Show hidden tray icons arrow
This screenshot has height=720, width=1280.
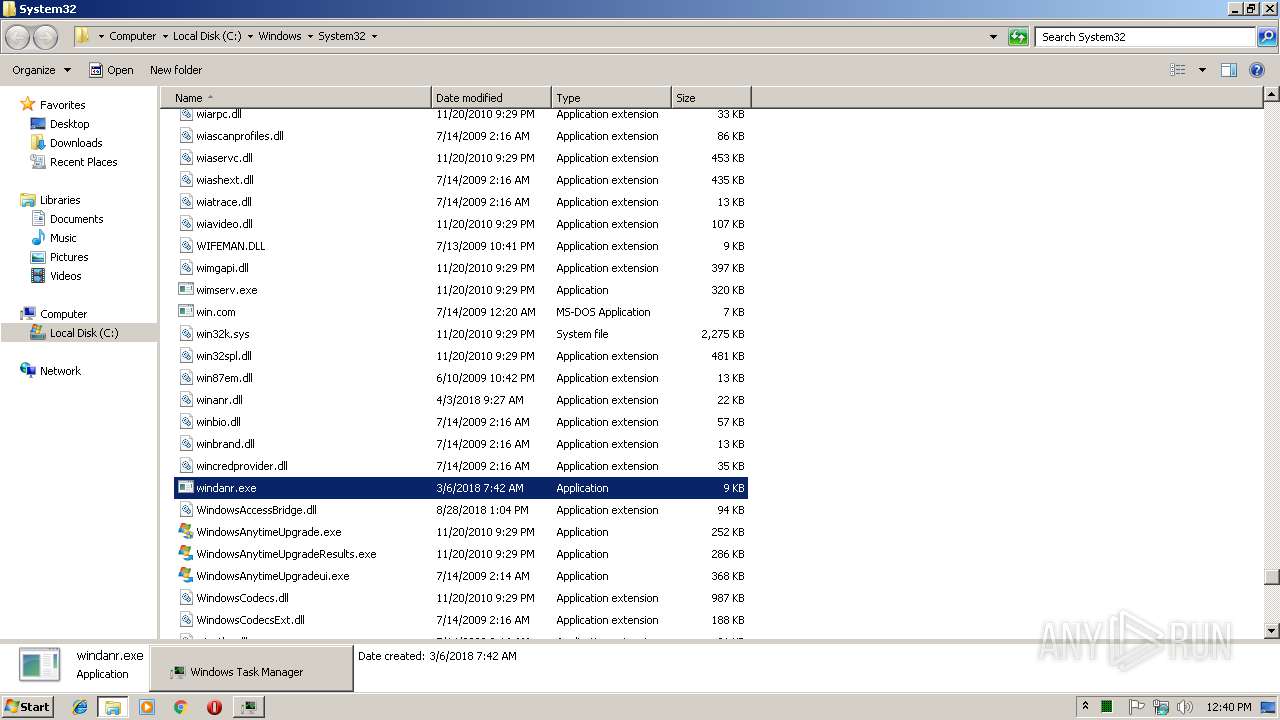point(1085,706)
